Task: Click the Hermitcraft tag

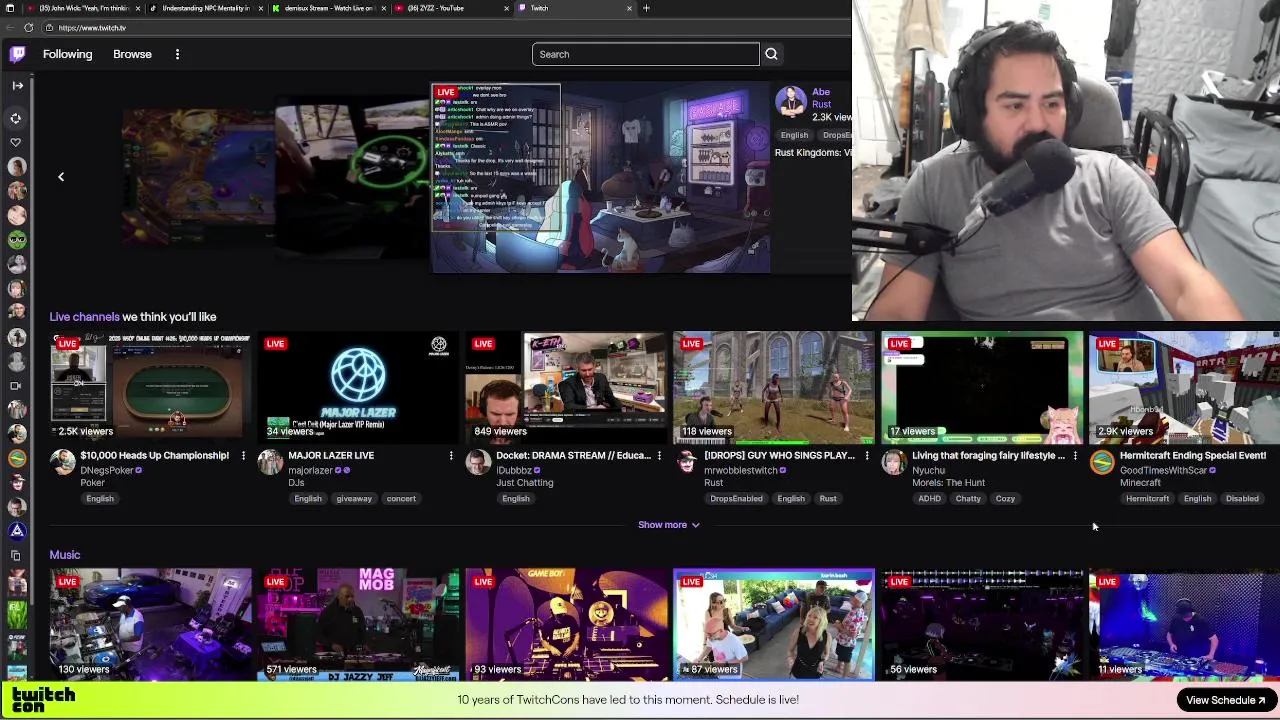Action: 1147,499
